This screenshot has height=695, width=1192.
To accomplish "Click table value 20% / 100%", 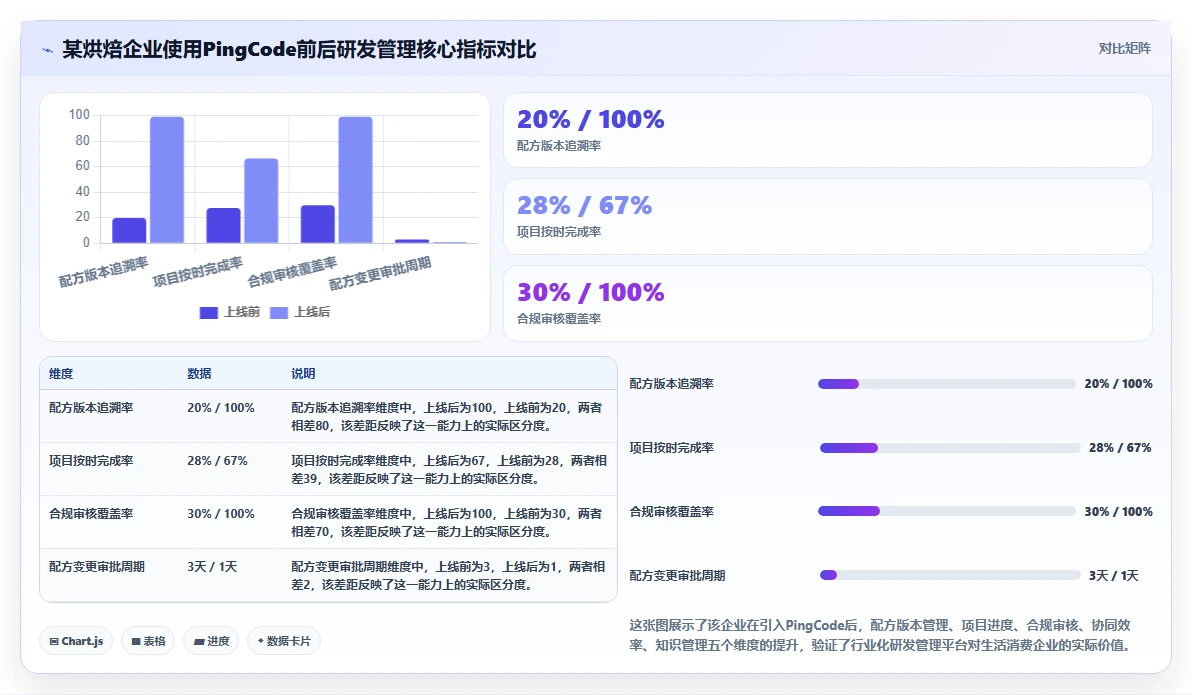I will tap(221, 408).
